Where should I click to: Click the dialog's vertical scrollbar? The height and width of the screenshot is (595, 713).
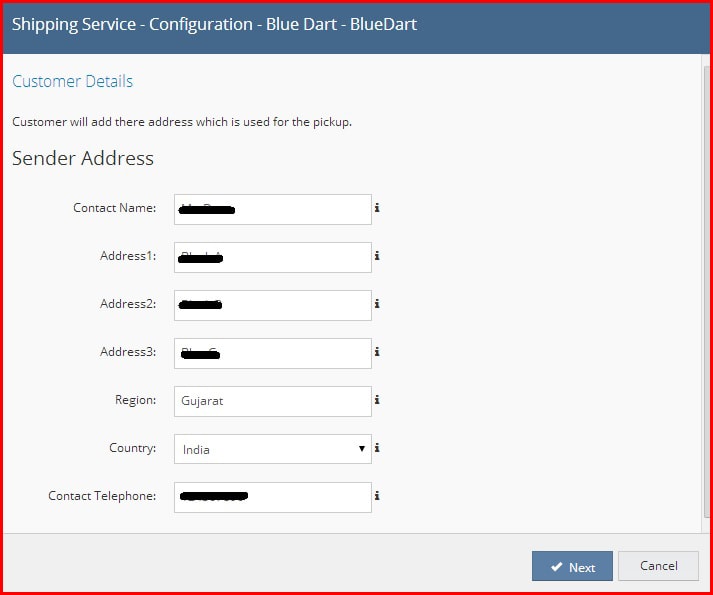[x=706, y=291]
